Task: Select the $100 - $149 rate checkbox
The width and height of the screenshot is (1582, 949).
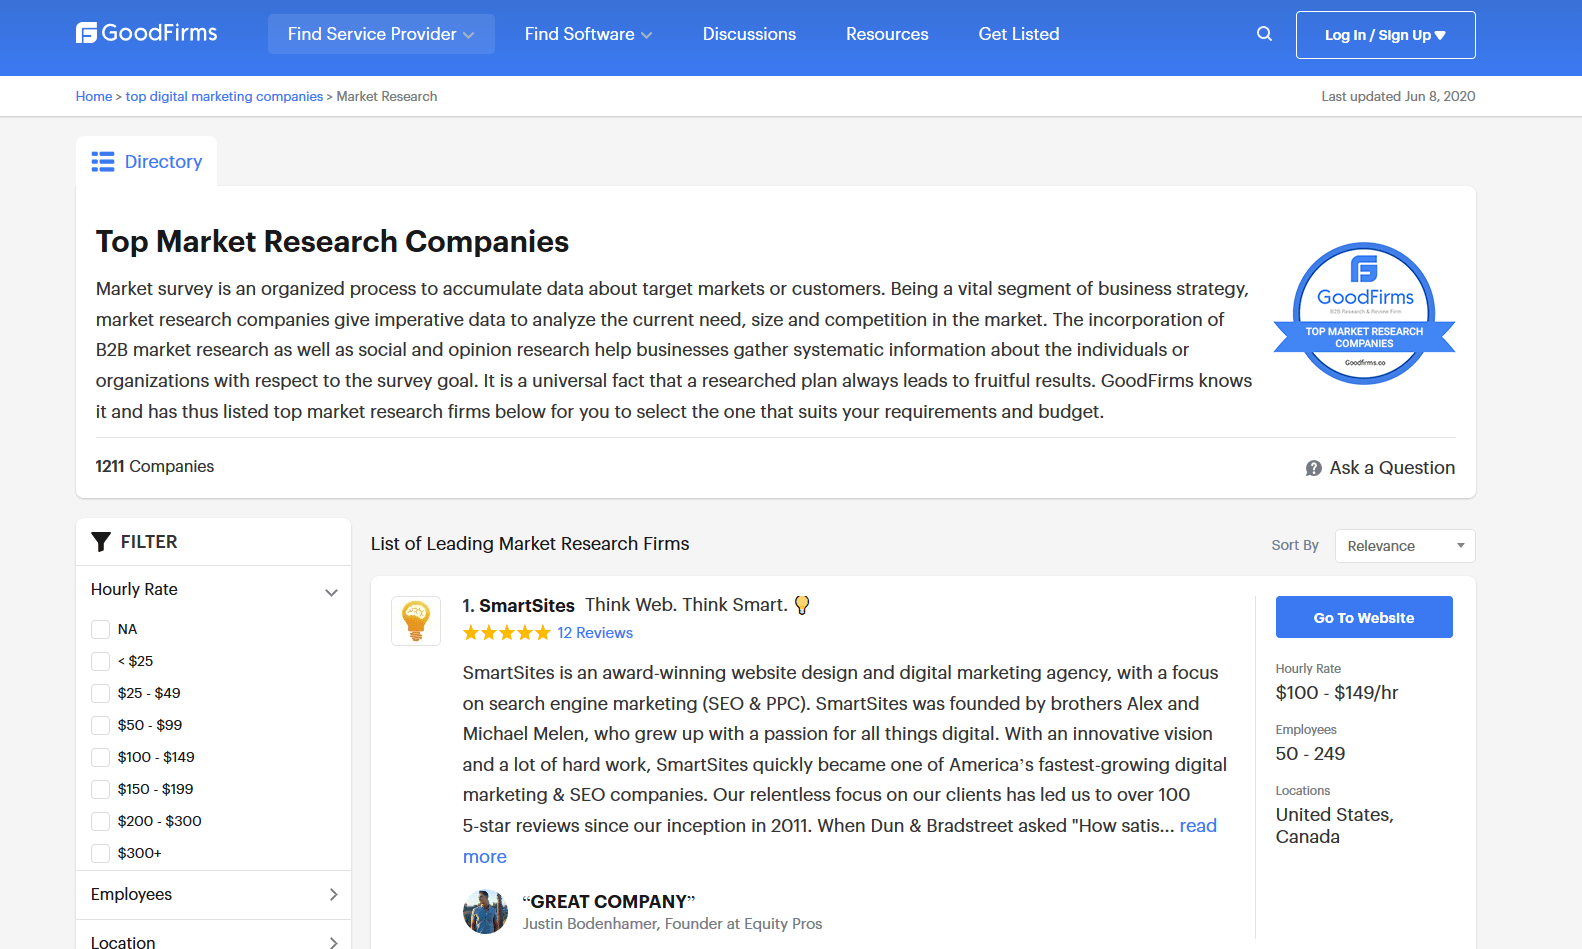Action: point(100,757)
